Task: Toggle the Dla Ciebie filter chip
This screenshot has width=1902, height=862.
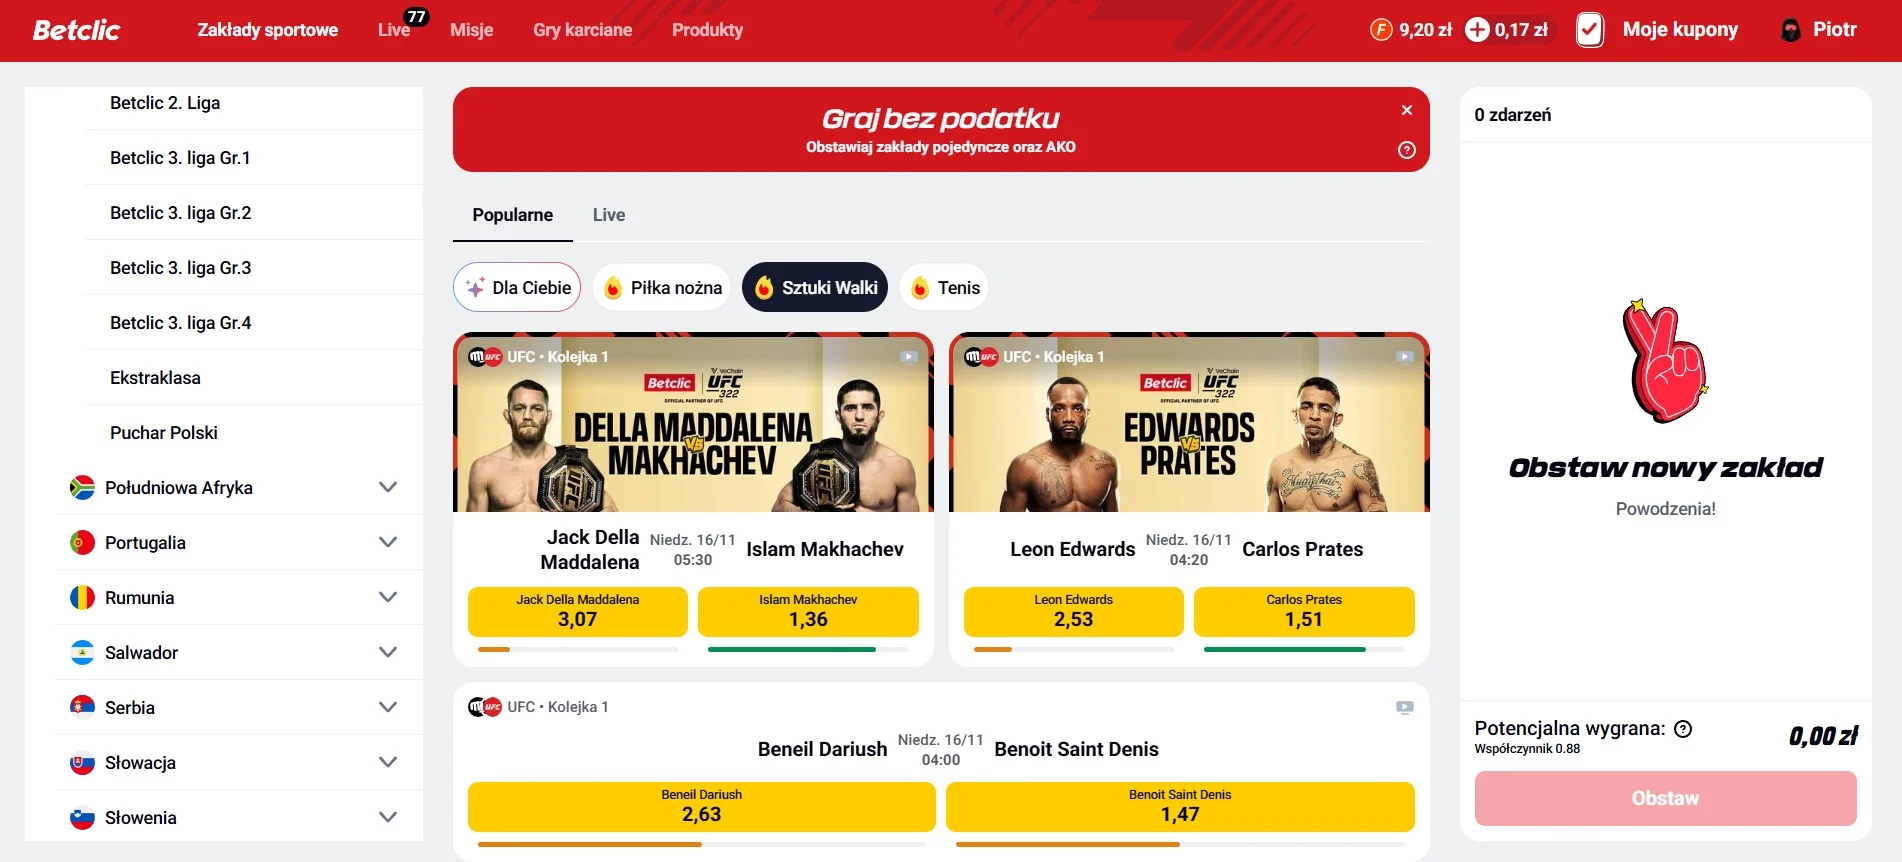Action: (516, 287)
